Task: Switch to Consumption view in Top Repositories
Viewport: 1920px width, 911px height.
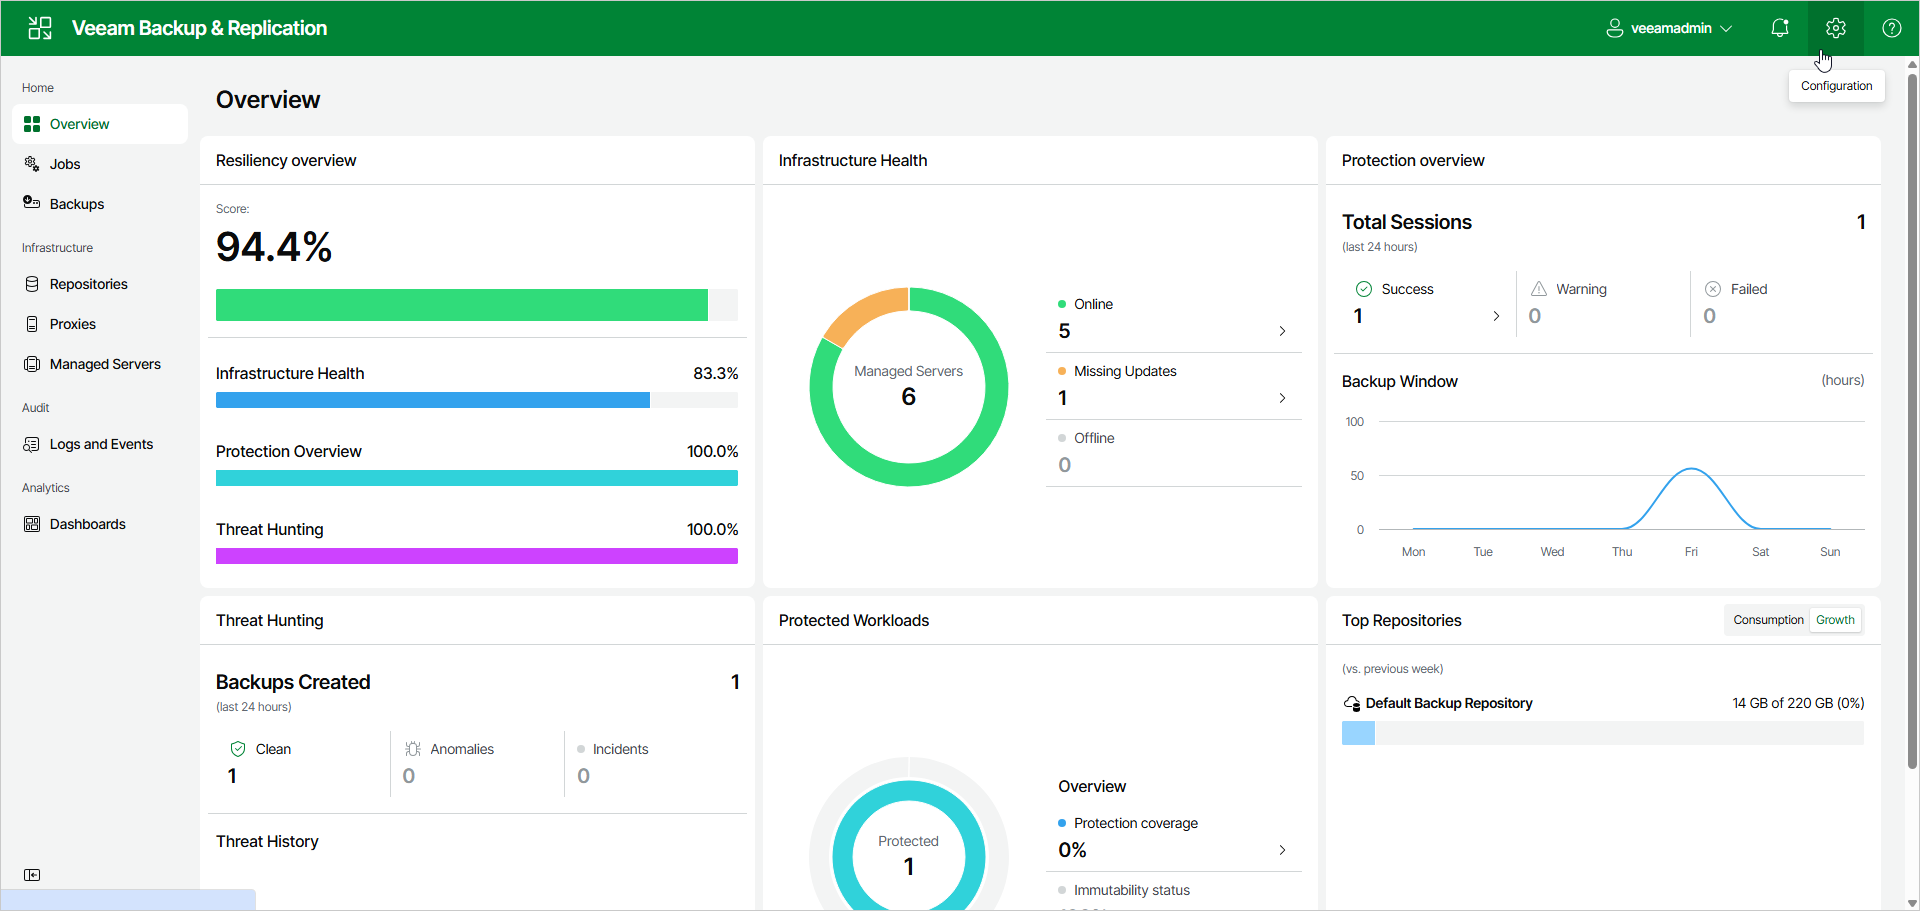Action: pyautogui.click(x=1768, y=620)
